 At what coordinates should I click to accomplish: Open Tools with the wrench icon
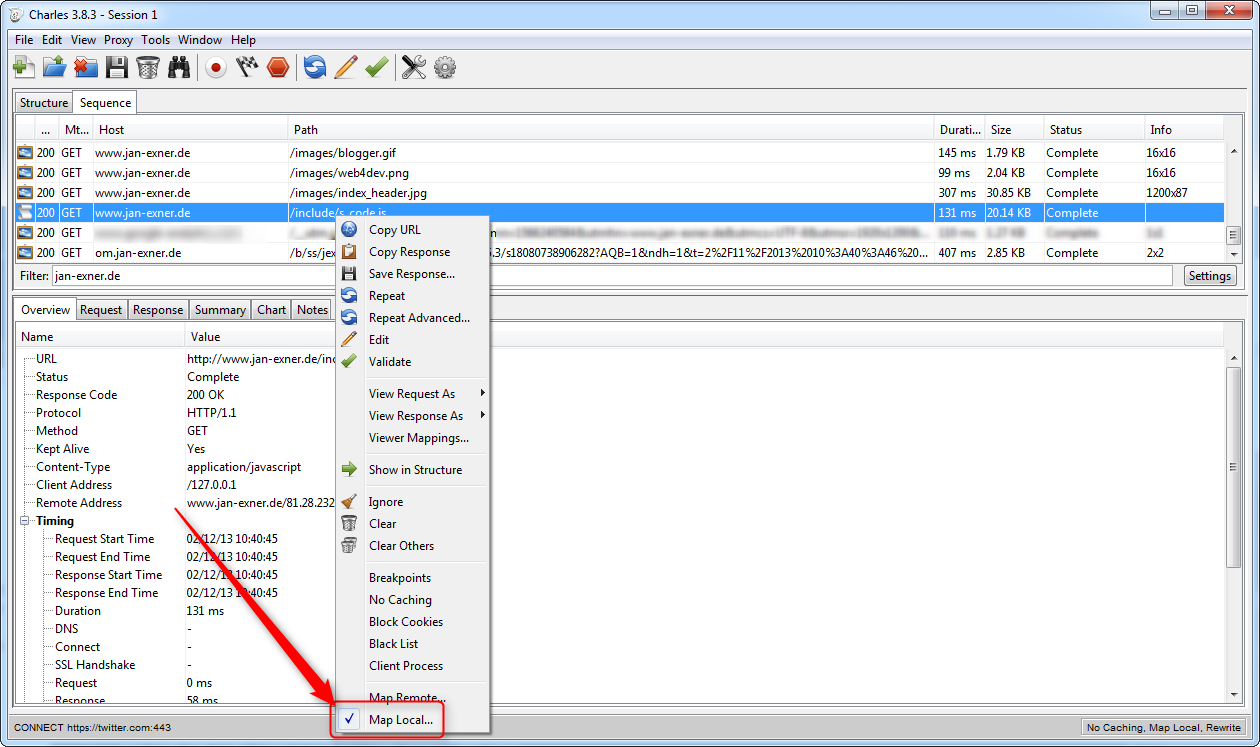414,67
